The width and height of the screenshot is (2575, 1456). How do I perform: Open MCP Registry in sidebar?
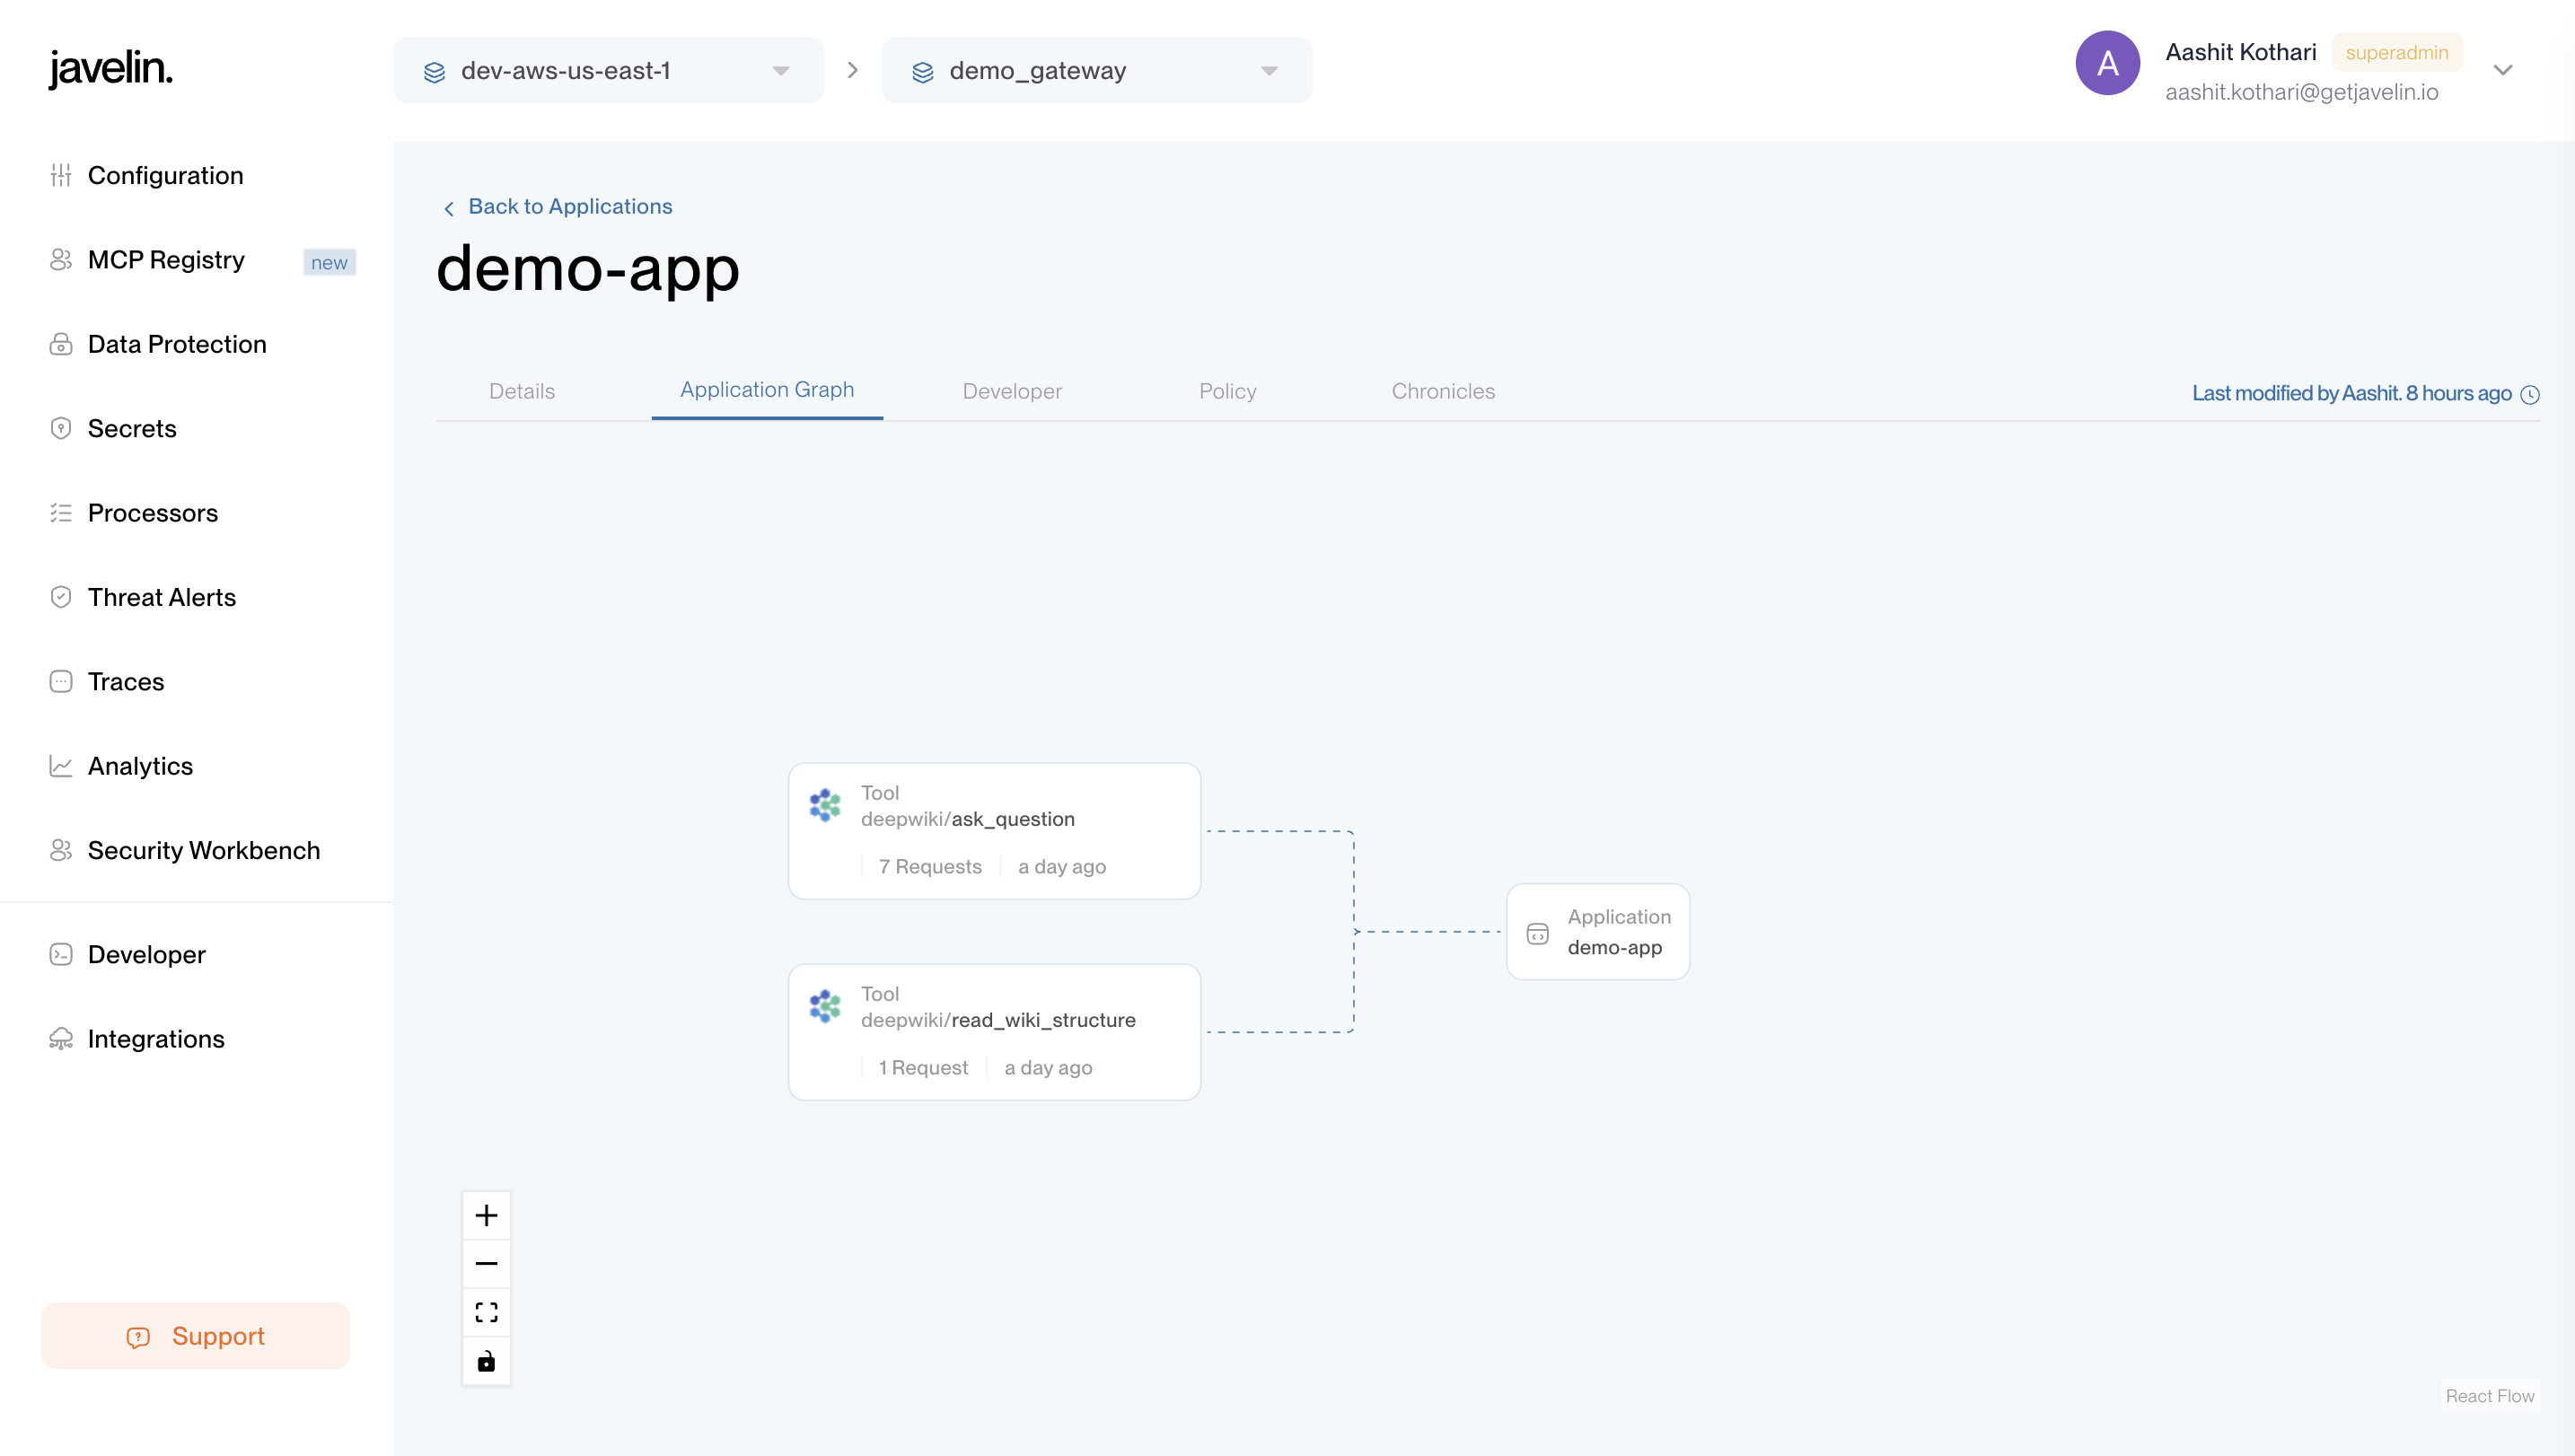tap(166, 260)
